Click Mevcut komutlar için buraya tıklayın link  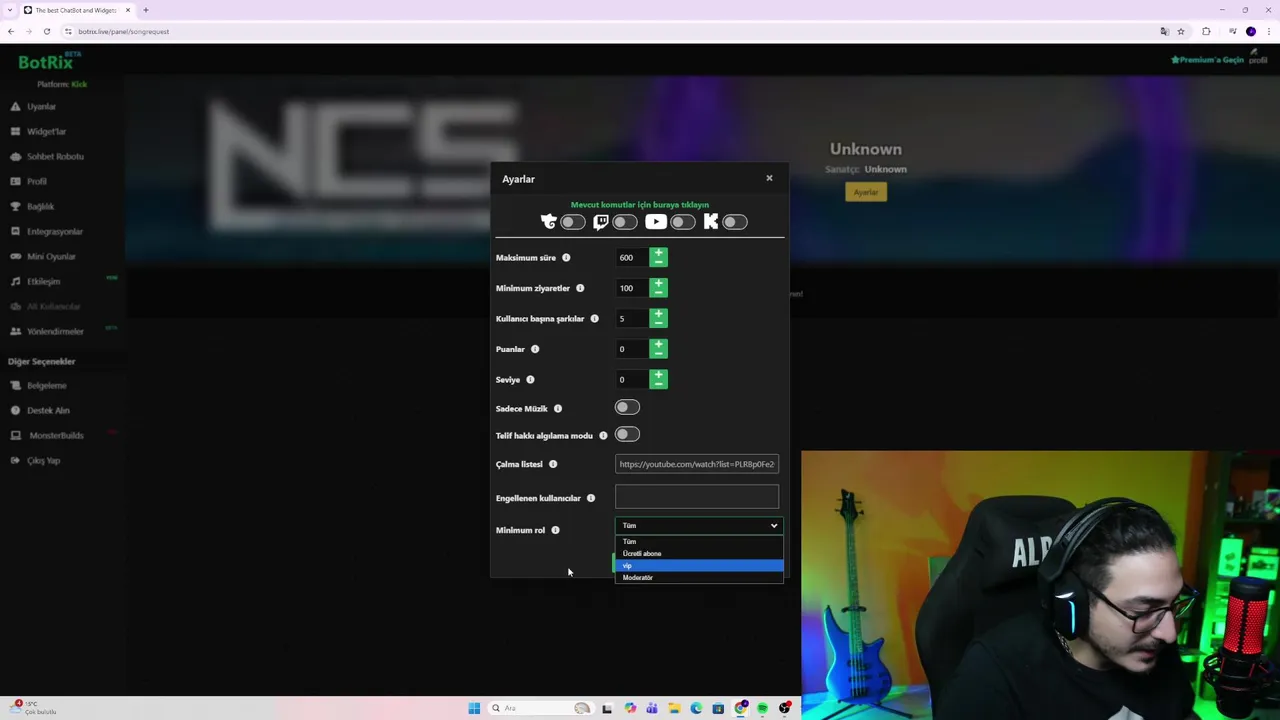pyautogui.click(x=640, y=204)
